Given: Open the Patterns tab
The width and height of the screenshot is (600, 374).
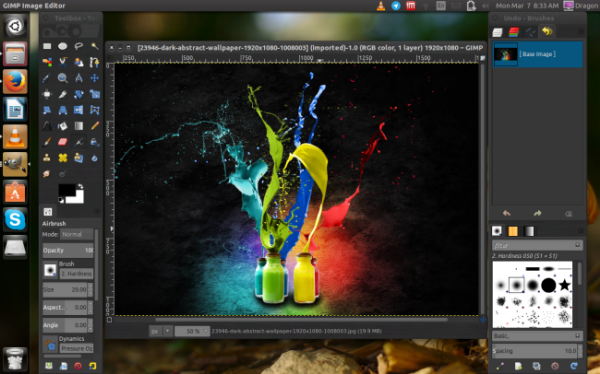Looking at the screenshot, I should coord(513,231).
